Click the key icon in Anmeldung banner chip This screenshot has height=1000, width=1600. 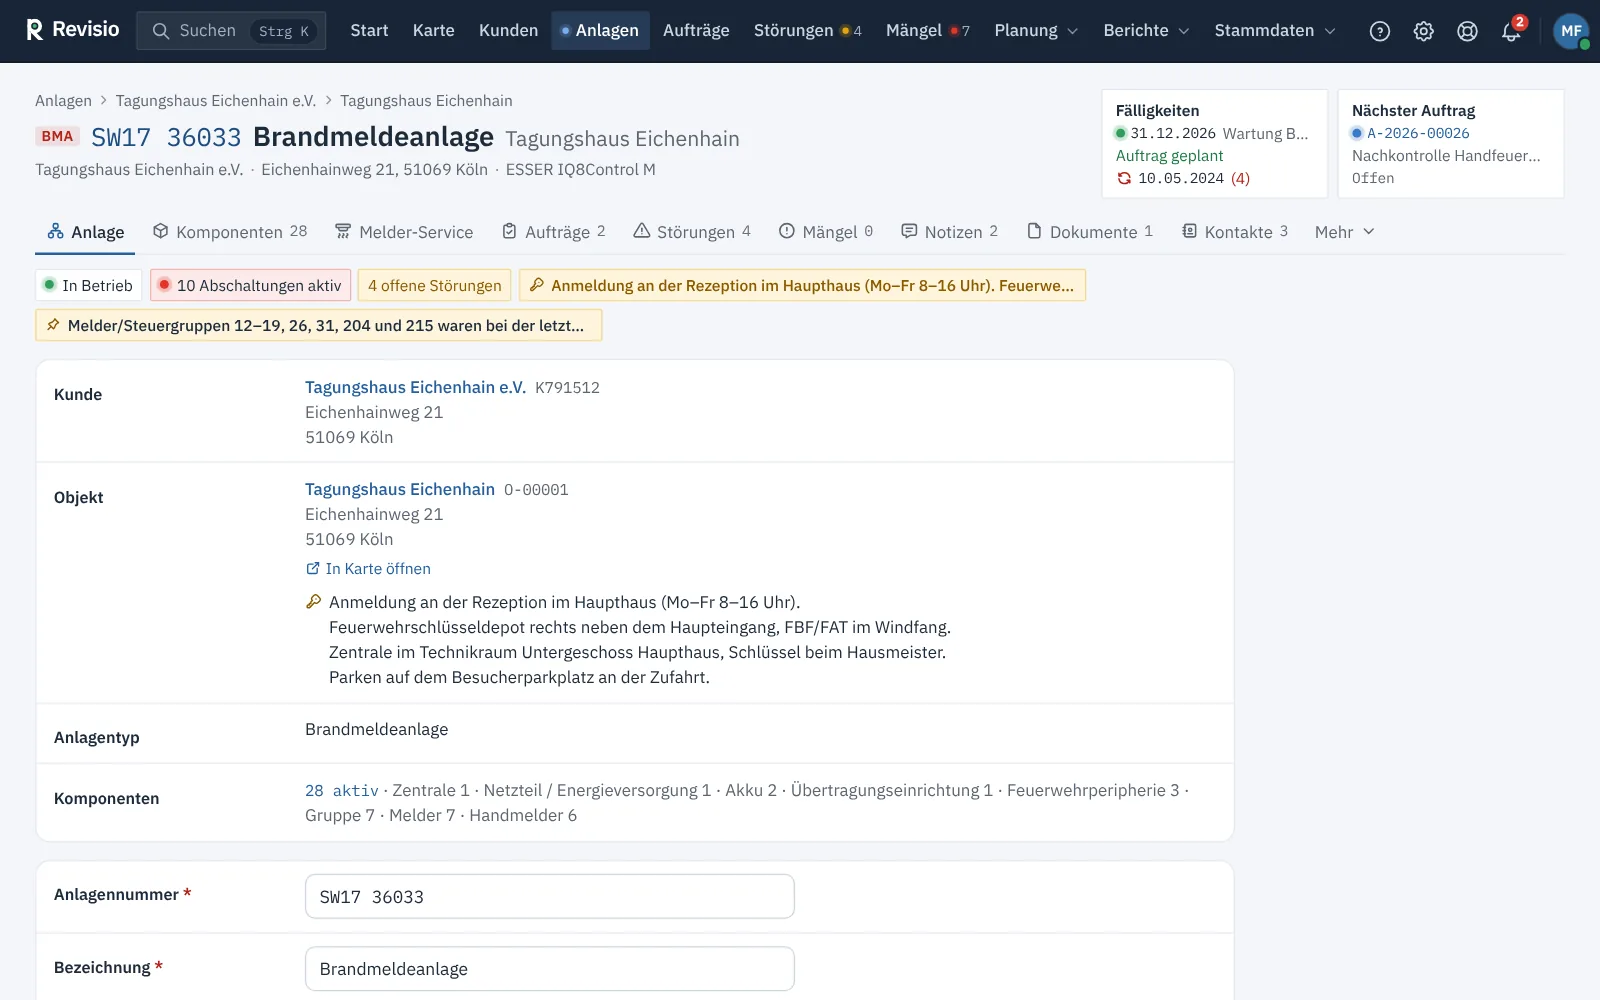[x=537, y=285]
